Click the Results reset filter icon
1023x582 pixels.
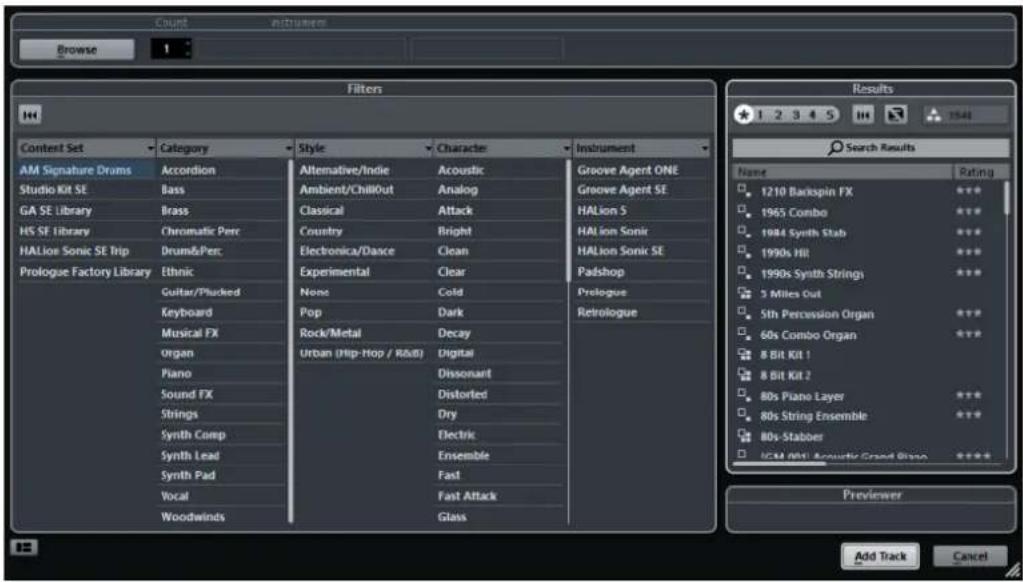(863, 115)
